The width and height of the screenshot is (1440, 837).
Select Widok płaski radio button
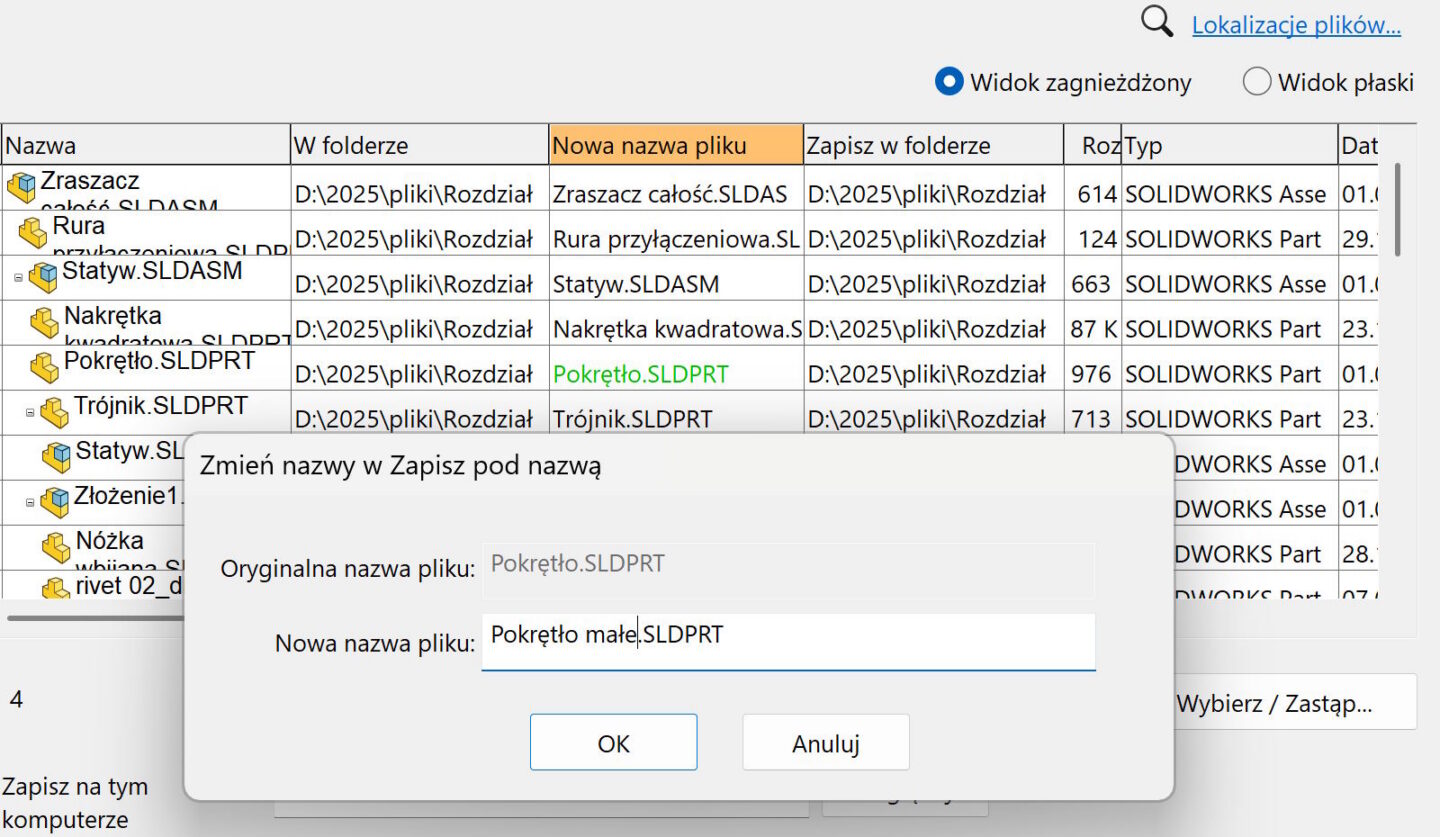(x=1256, y=82)
